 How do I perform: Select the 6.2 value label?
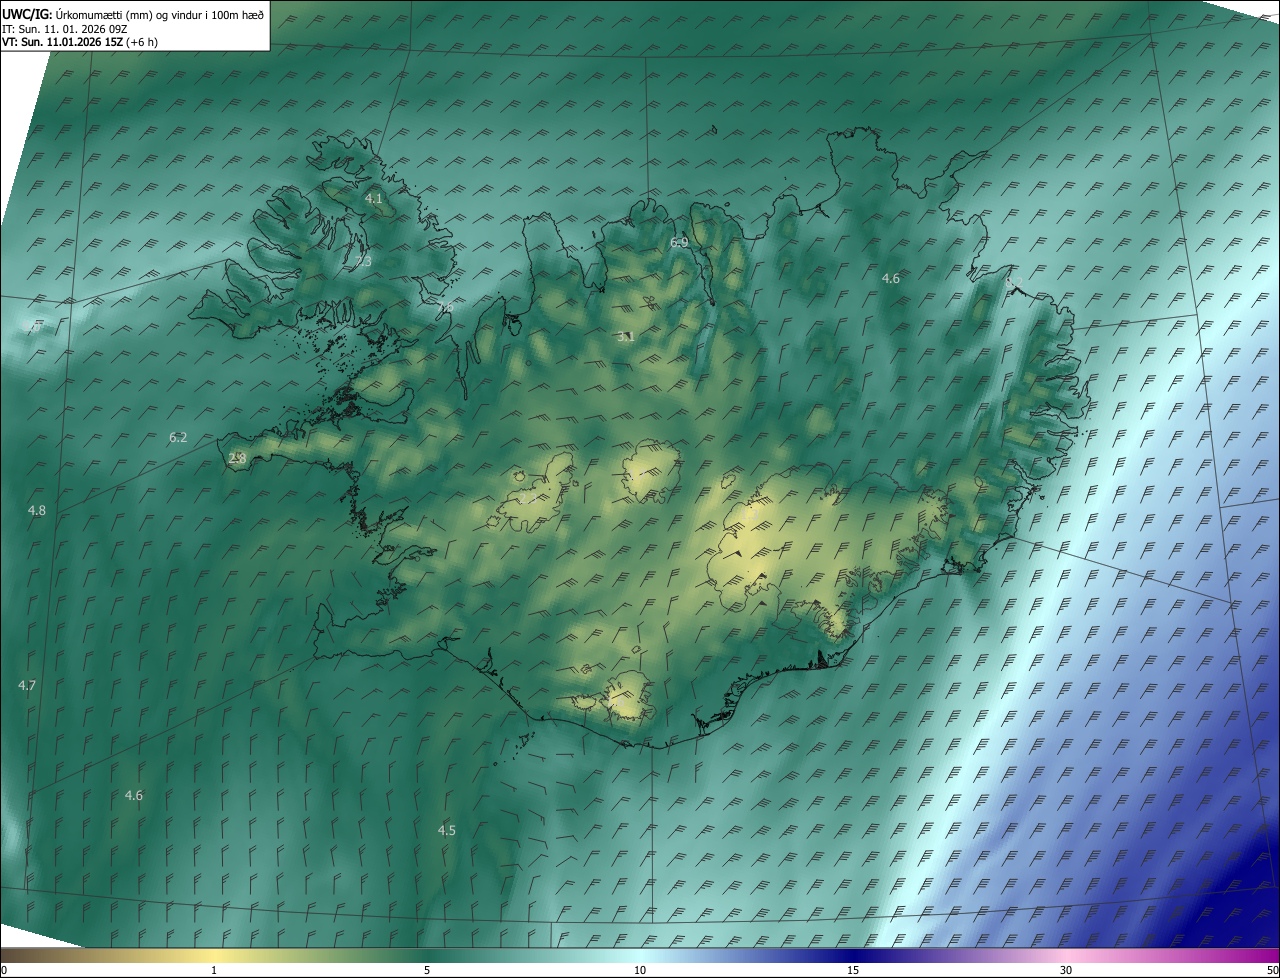coord(178,437)
